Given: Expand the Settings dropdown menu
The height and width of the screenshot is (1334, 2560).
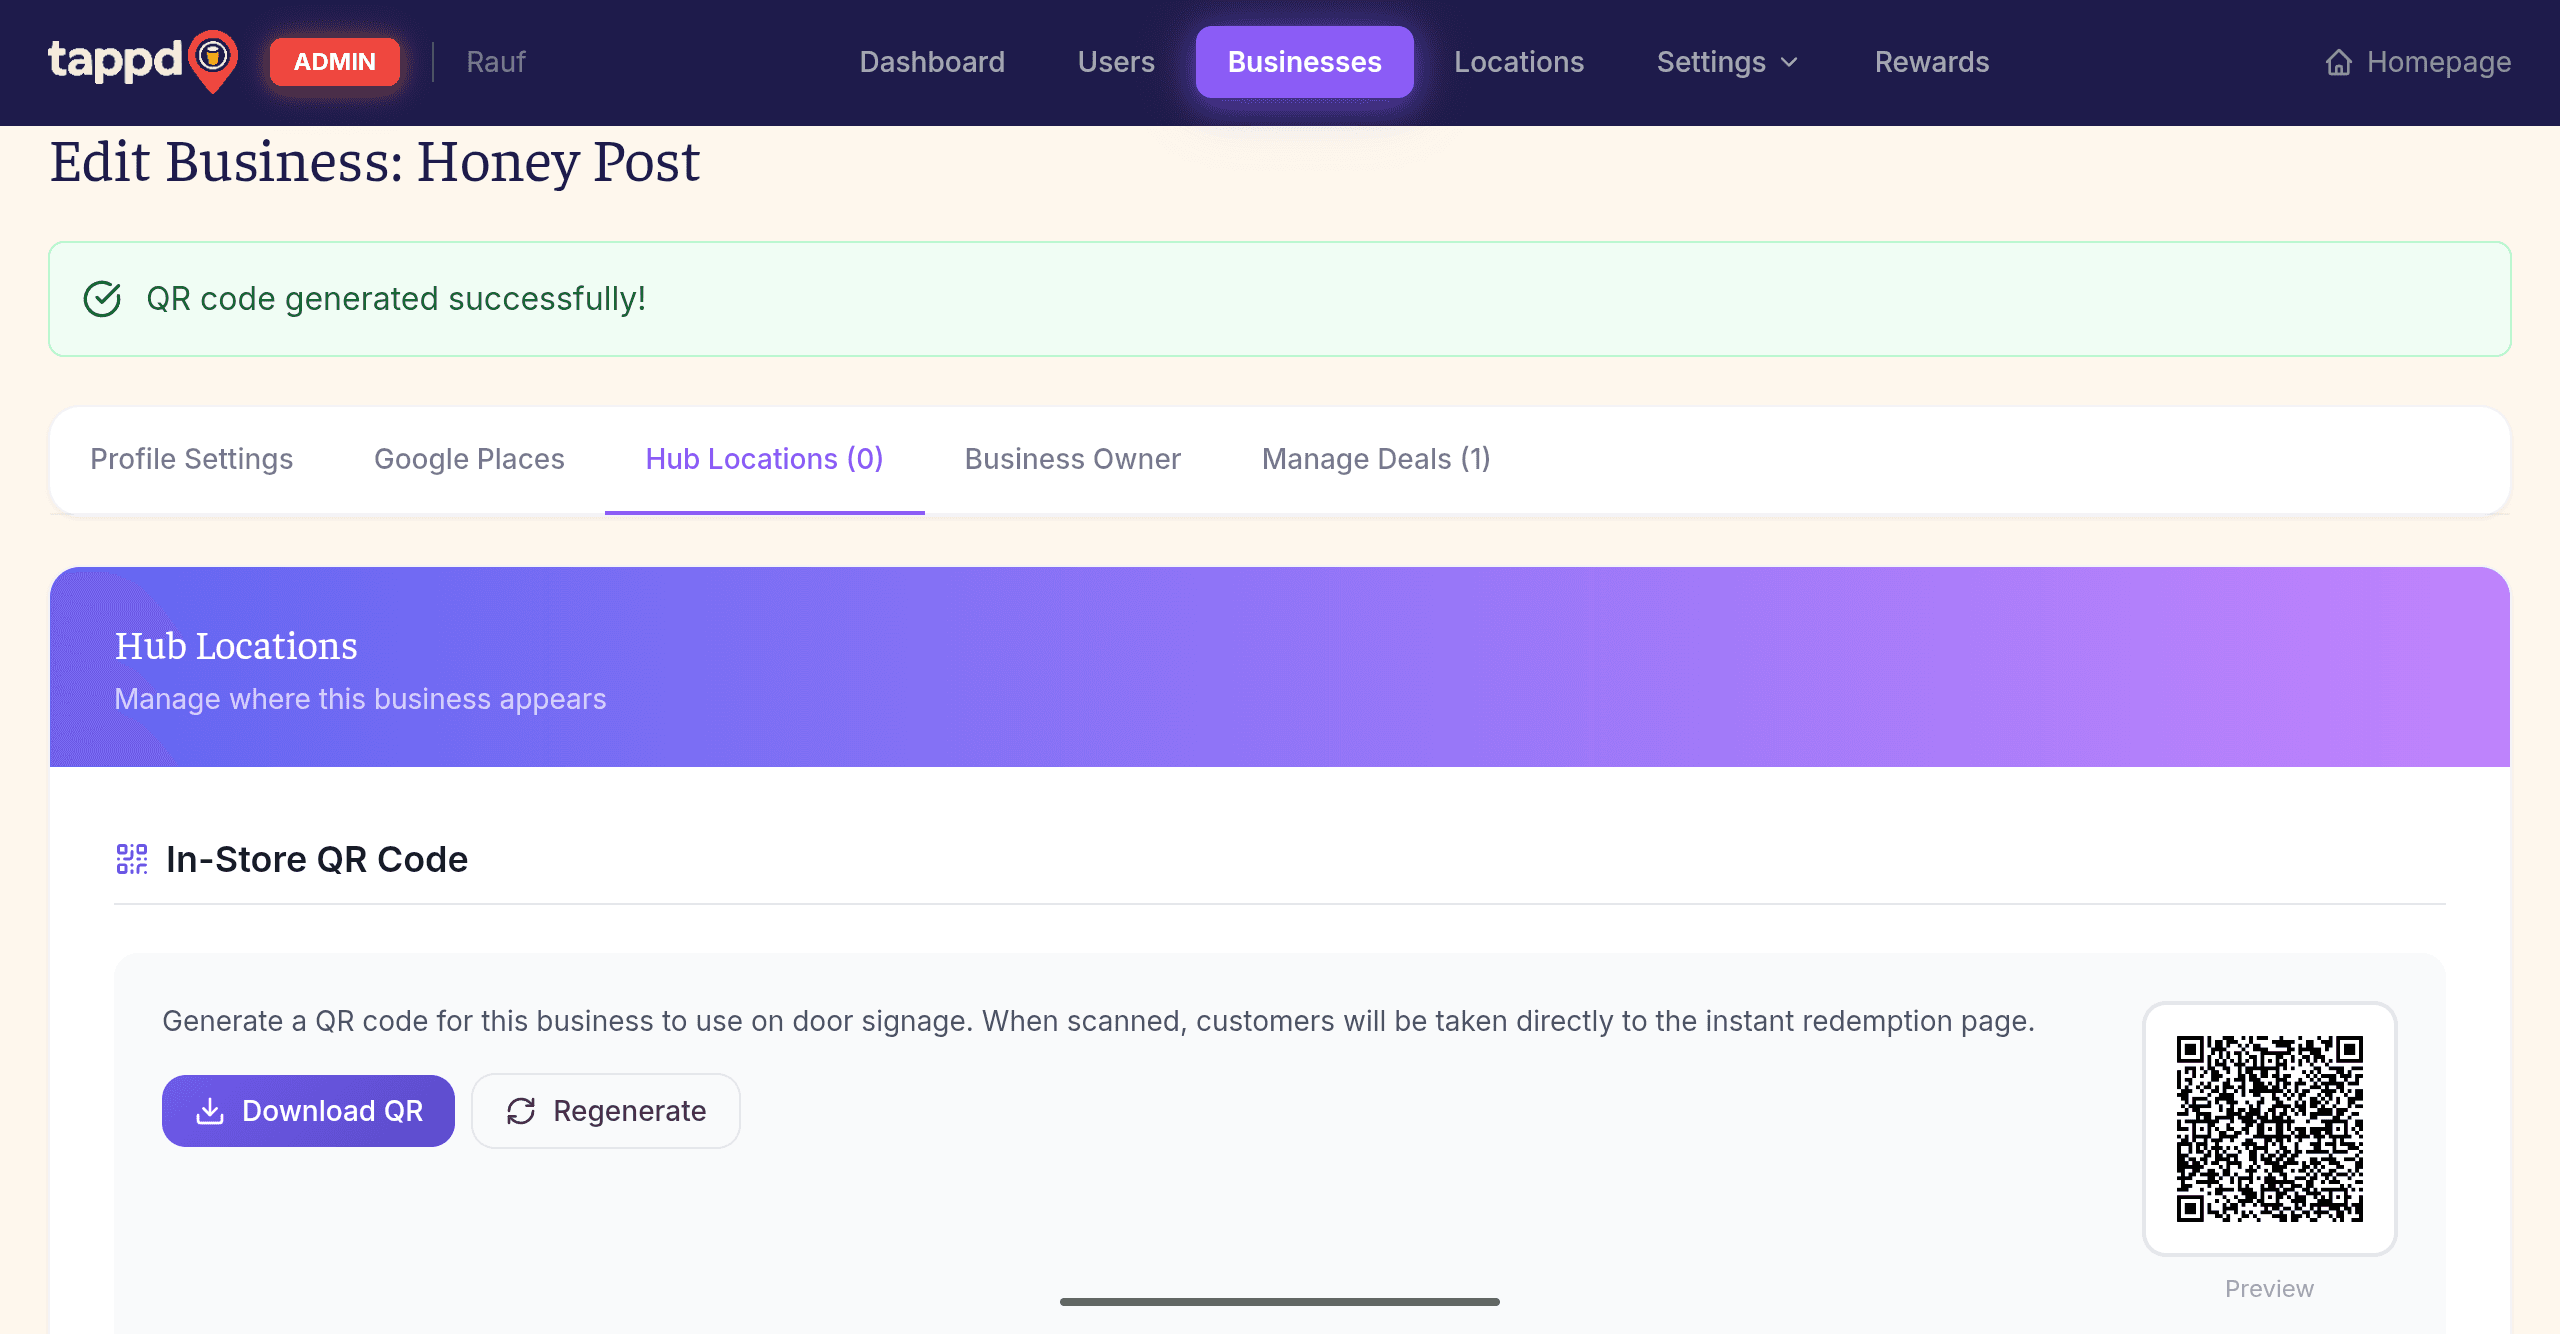Looking at the screenshot, I should [1728, 62].
